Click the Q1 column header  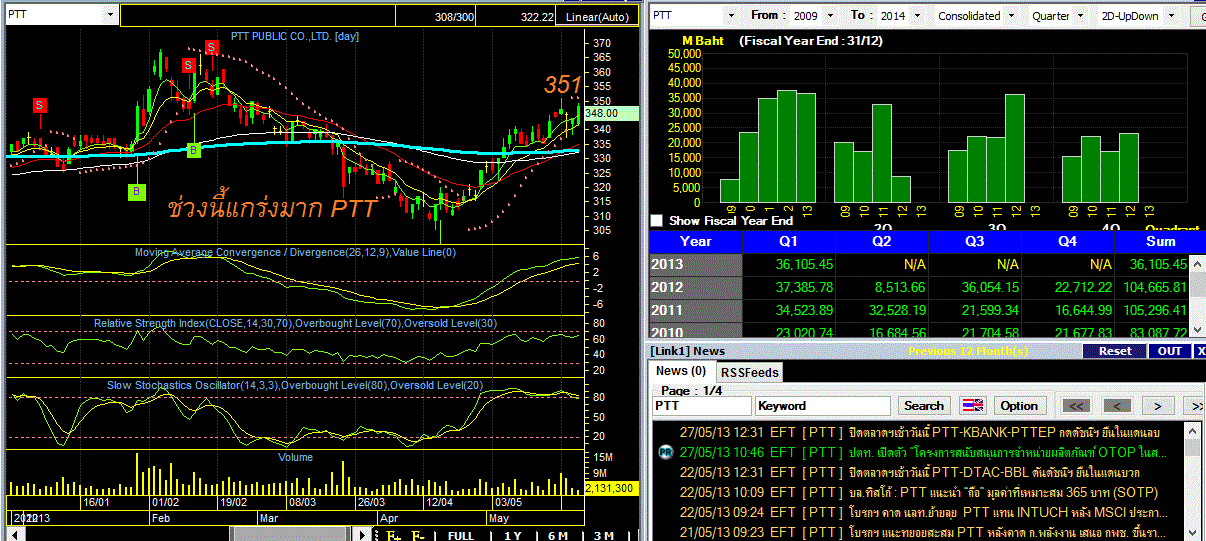[x=790, y=241]
